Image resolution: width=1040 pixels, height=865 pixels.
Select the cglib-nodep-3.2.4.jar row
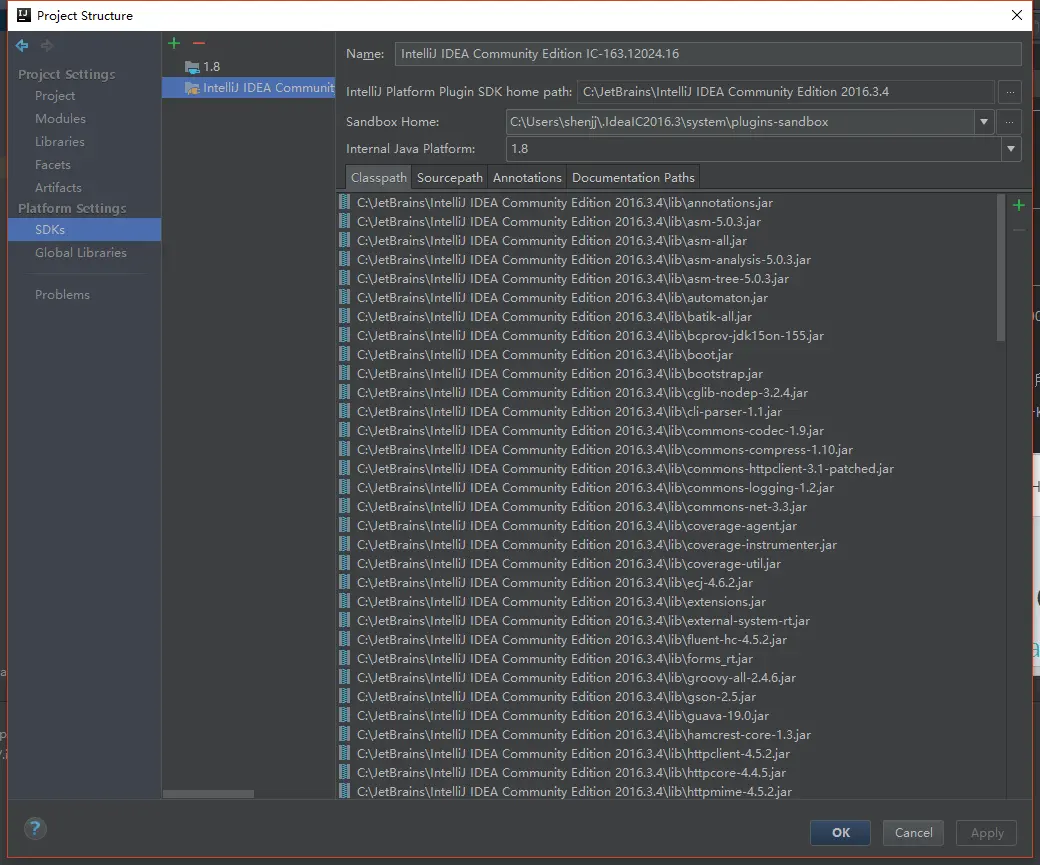click(x=667, y=393)
